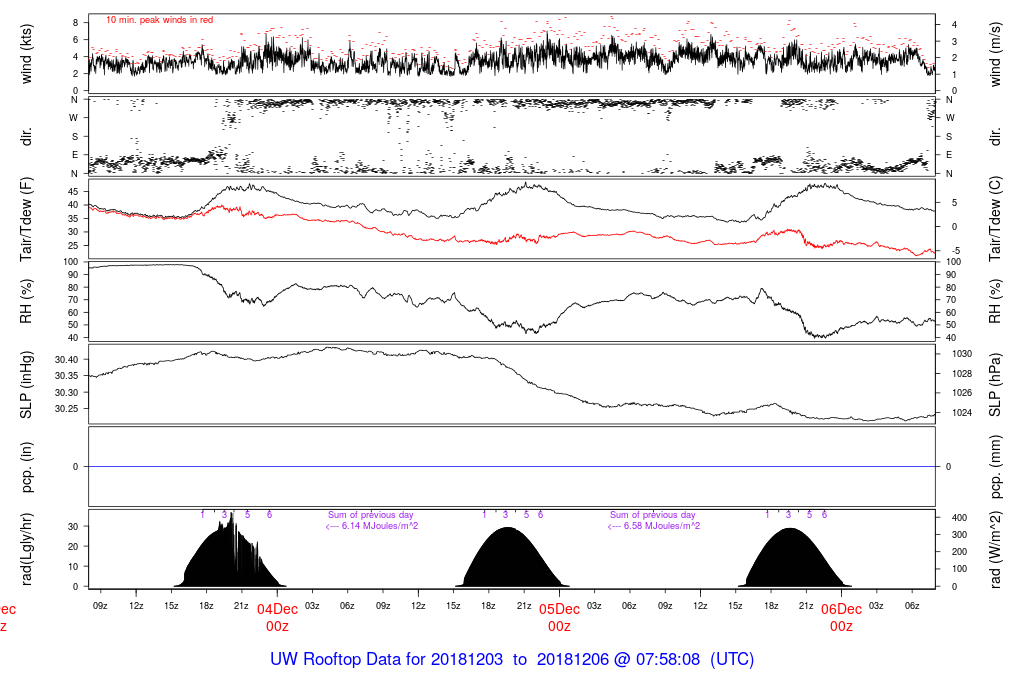Screen dimensions: 1024x700
Task: Click the '30.25' pressure tick label
Action: pos(67,409)
